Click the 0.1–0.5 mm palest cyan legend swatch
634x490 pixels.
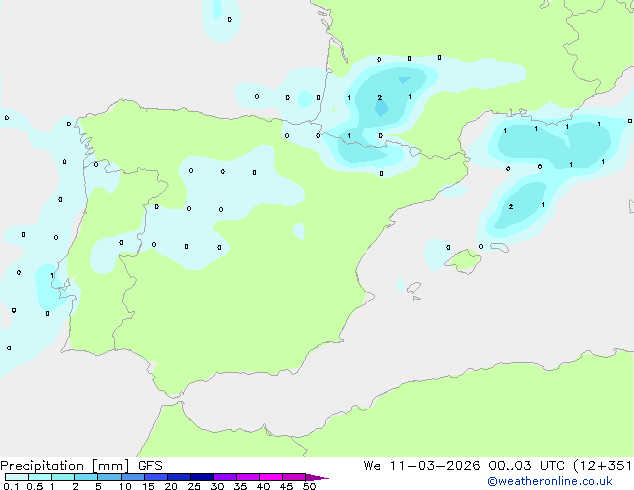(x=17, y=477)
